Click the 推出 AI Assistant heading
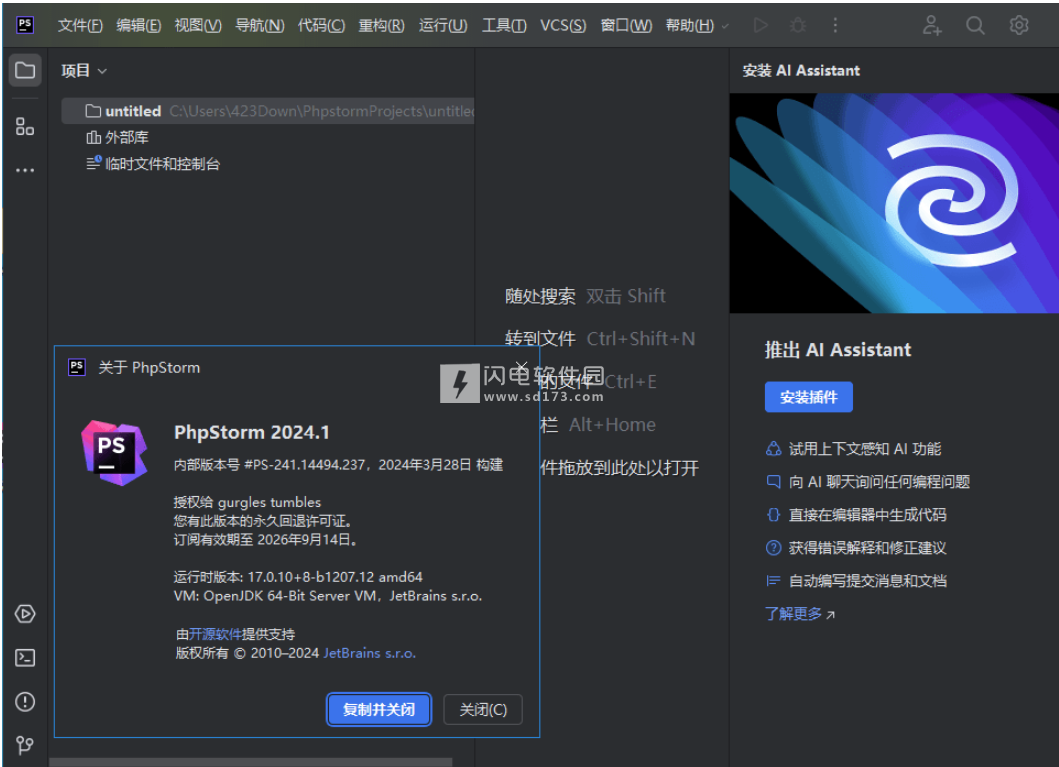 coord(837,350)
